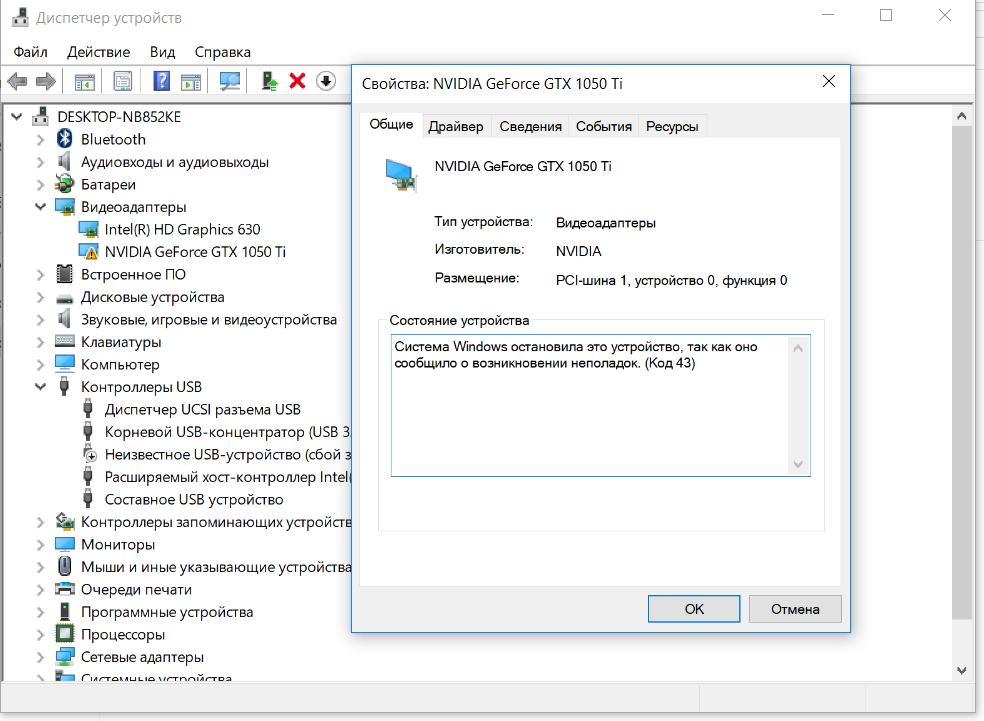Open the Файл menu
Screen dimensions: 984x721
tap(30, 52)
